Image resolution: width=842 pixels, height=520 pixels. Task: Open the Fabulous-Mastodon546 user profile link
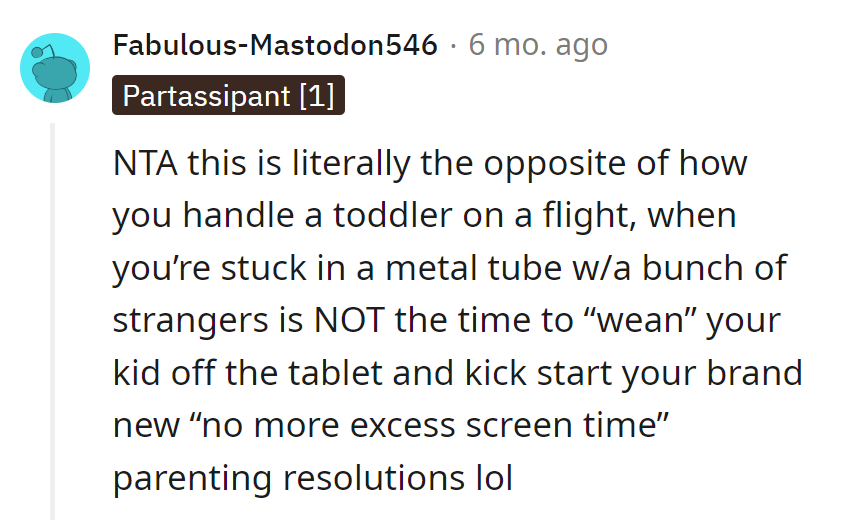pyautogui.click(x=275, y=45)
